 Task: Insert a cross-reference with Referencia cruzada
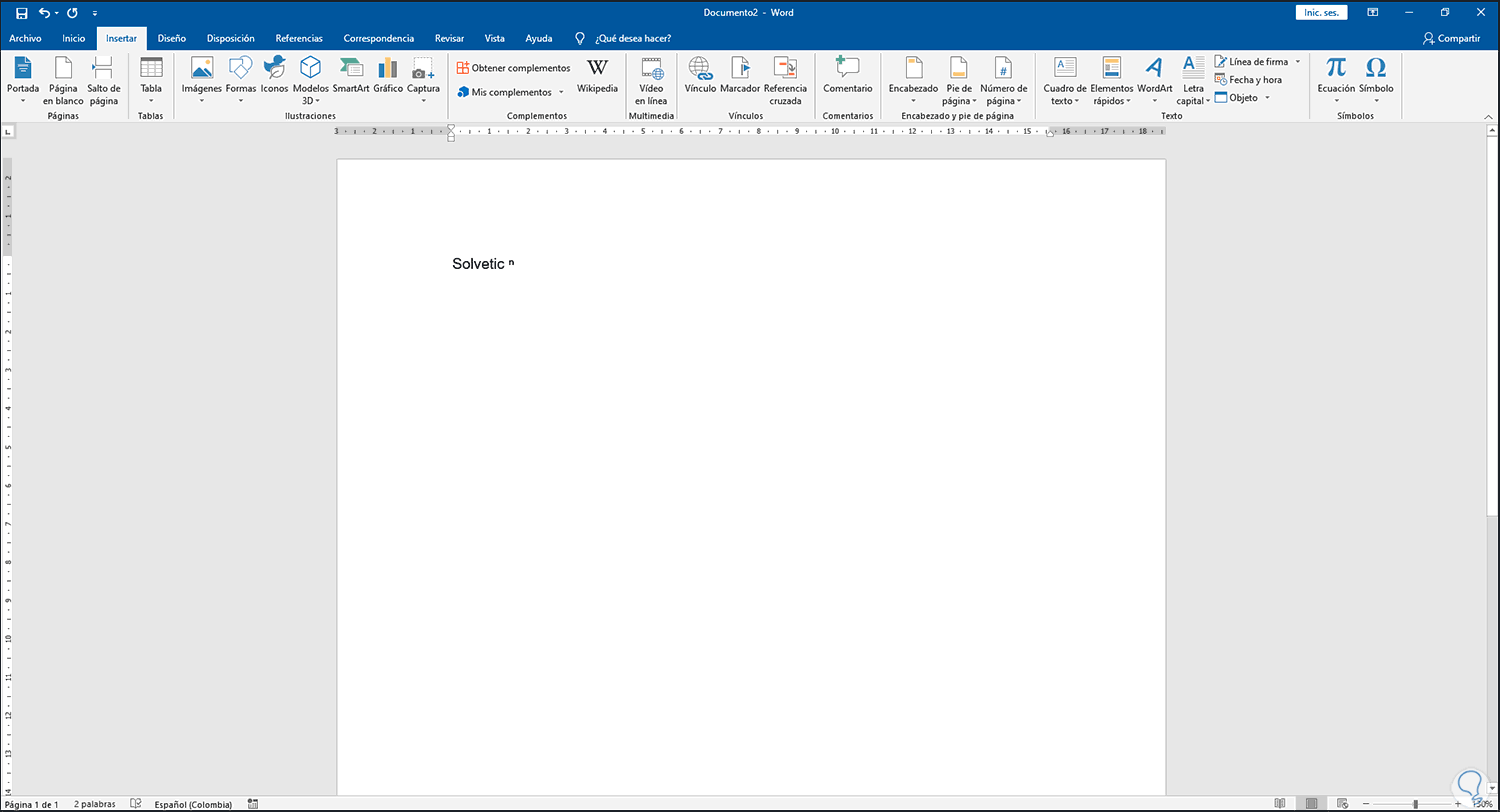click(785, 80)
